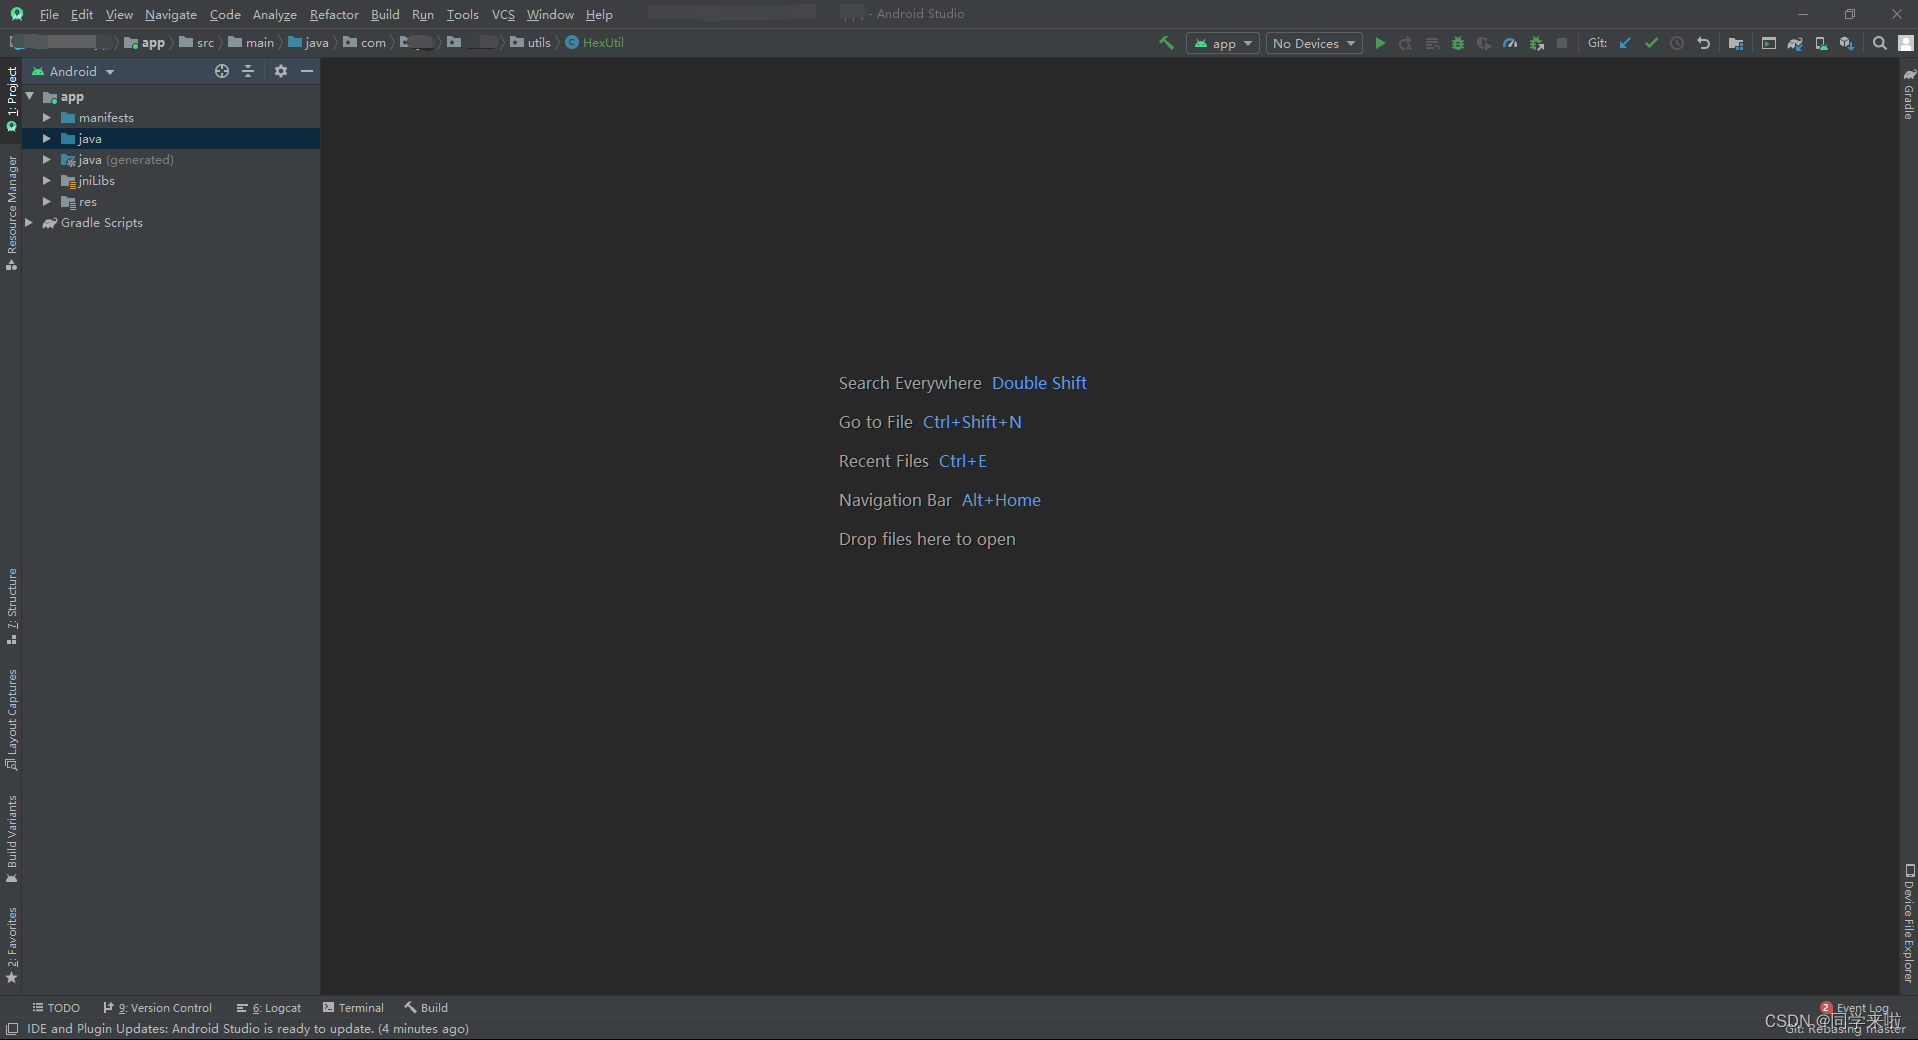Toggle the 1: Project side tab

click(x=12, y=98)
